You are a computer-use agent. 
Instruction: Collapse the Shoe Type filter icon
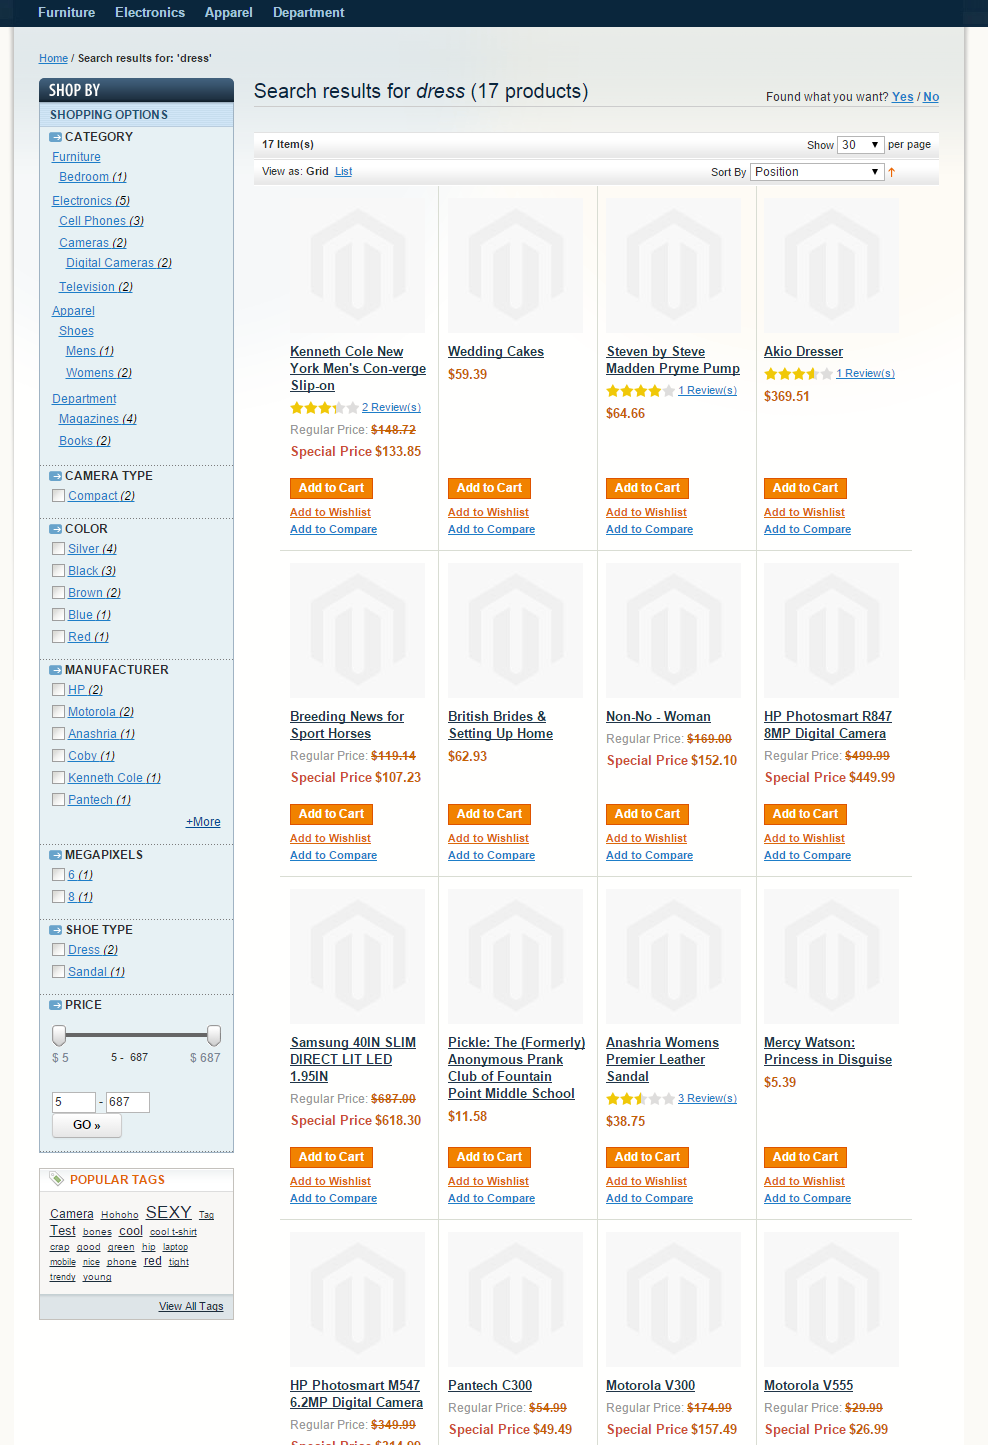56,930
